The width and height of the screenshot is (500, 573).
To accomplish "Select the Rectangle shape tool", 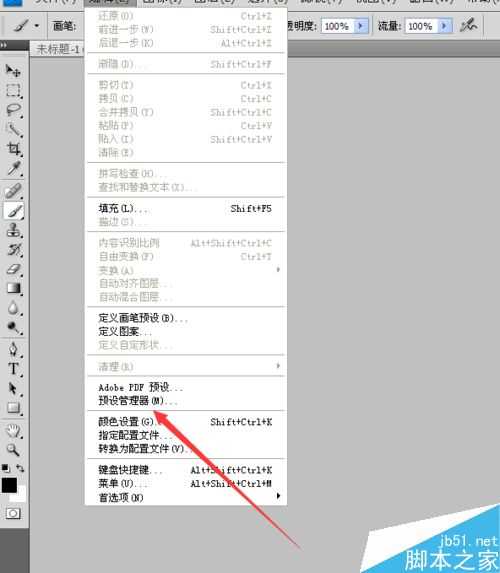I will point(13,408).
